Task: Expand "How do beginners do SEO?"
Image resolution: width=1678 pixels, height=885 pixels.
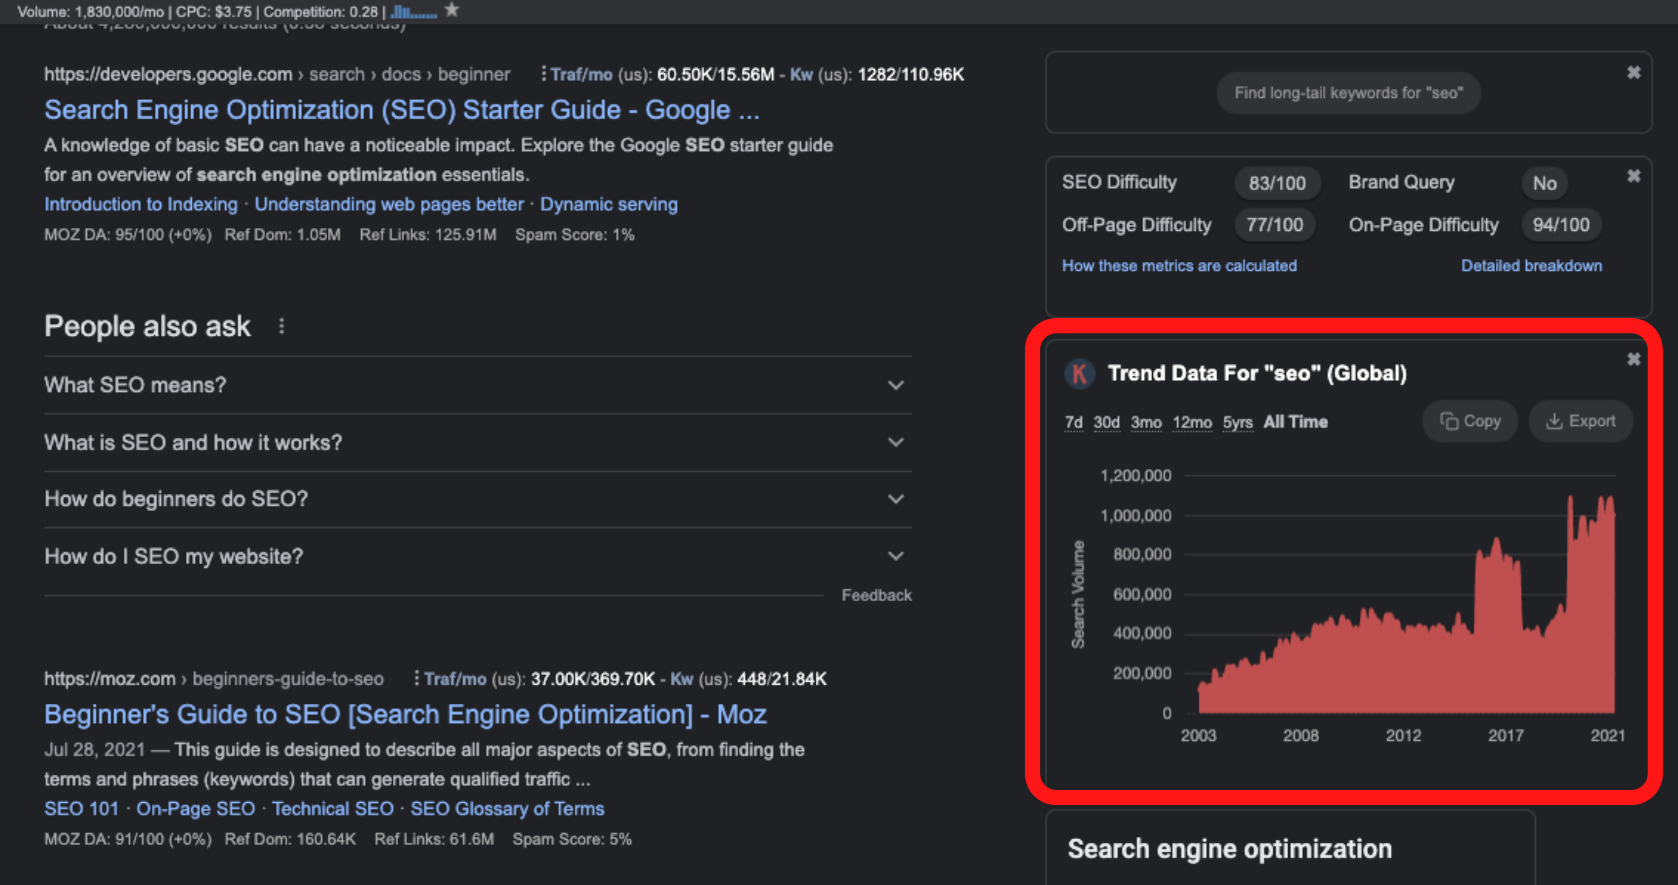Action: [478, 499]
